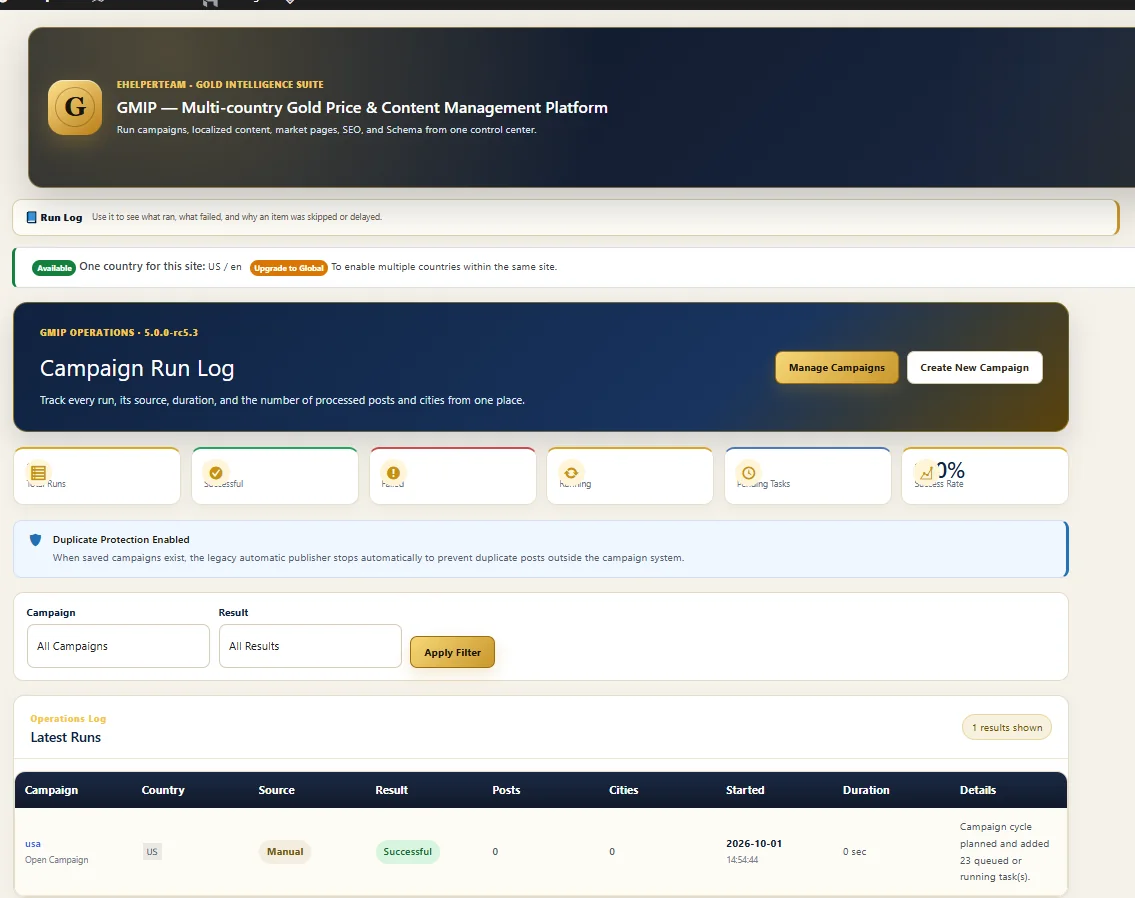Click the Run Log book icon

31,217
